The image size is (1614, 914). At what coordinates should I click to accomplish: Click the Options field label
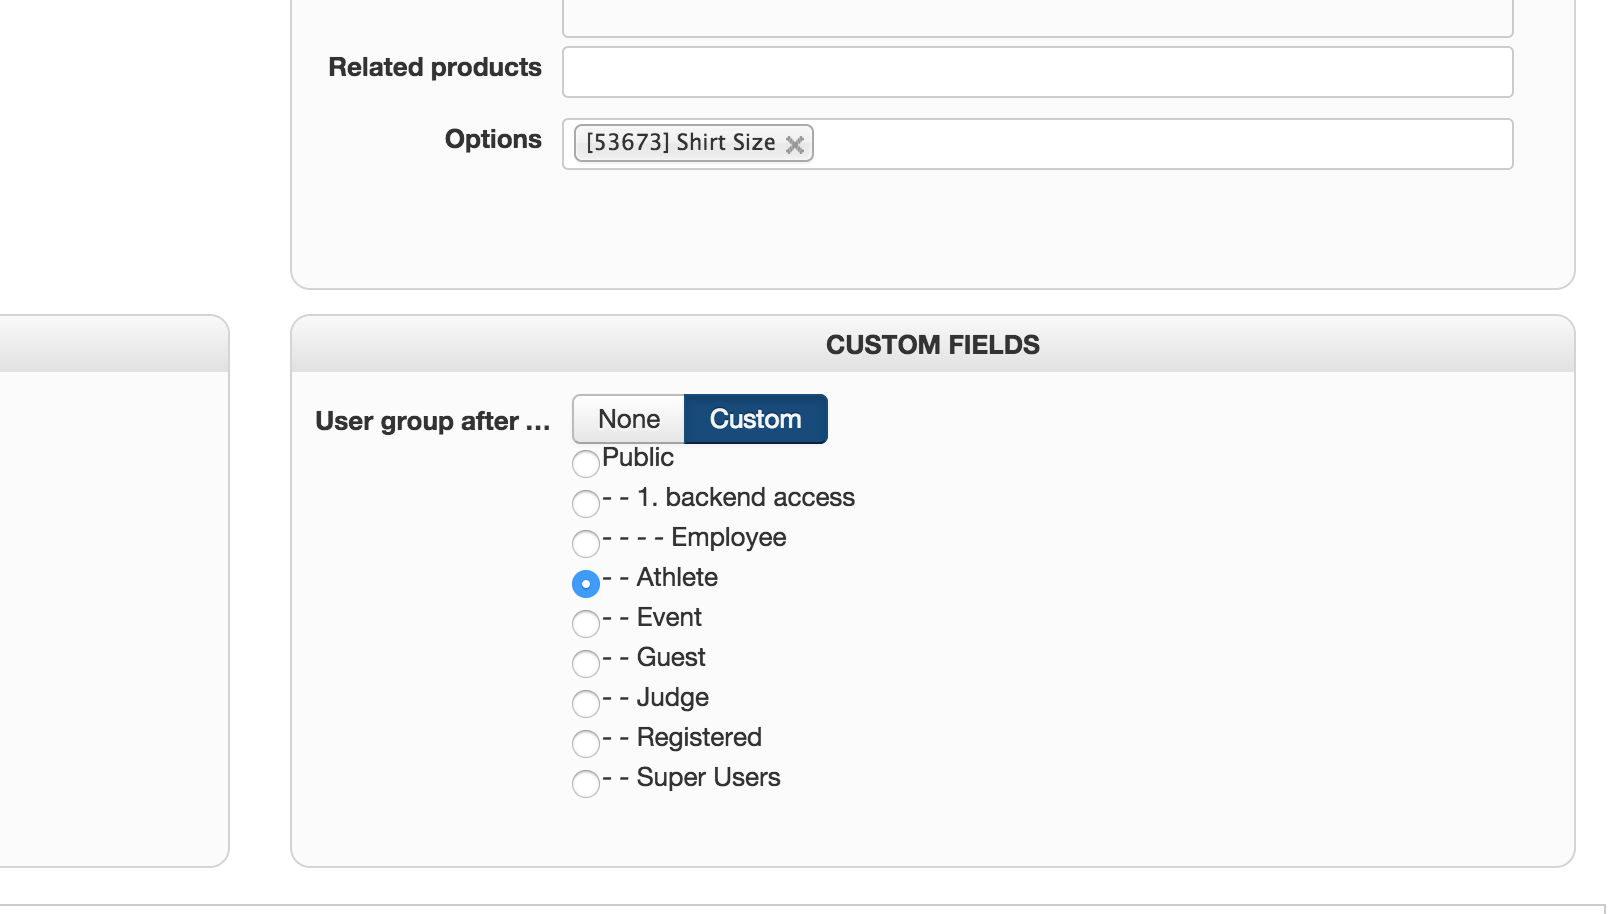coord(493,139)
